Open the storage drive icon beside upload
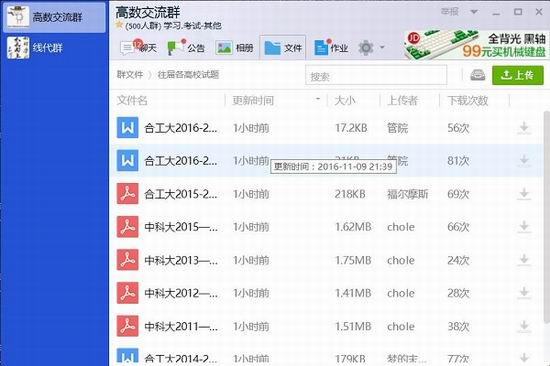This screenshot has width=550, height=366. tap(477, 75)
